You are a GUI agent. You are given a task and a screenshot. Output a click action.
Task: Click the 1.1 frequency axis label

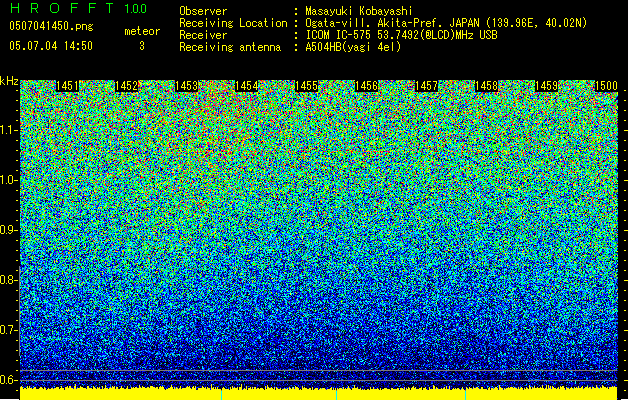click(x=9, y=130)
